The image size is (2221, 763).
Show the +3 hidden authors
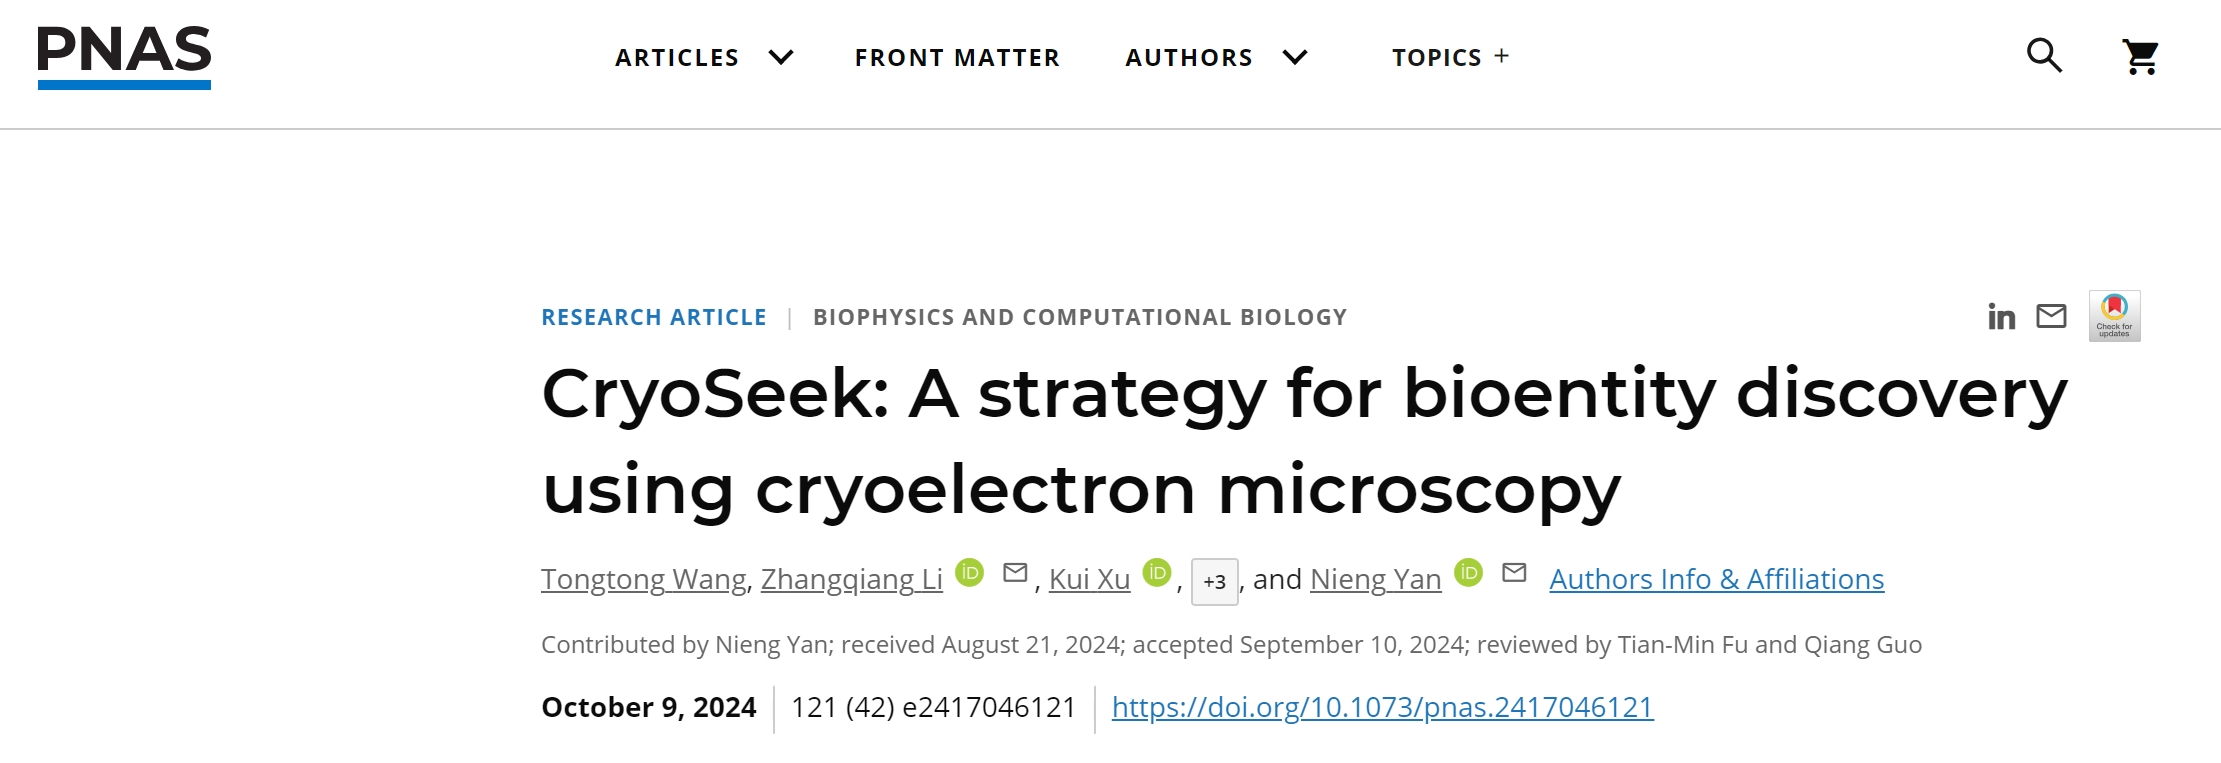[1214, 582]
